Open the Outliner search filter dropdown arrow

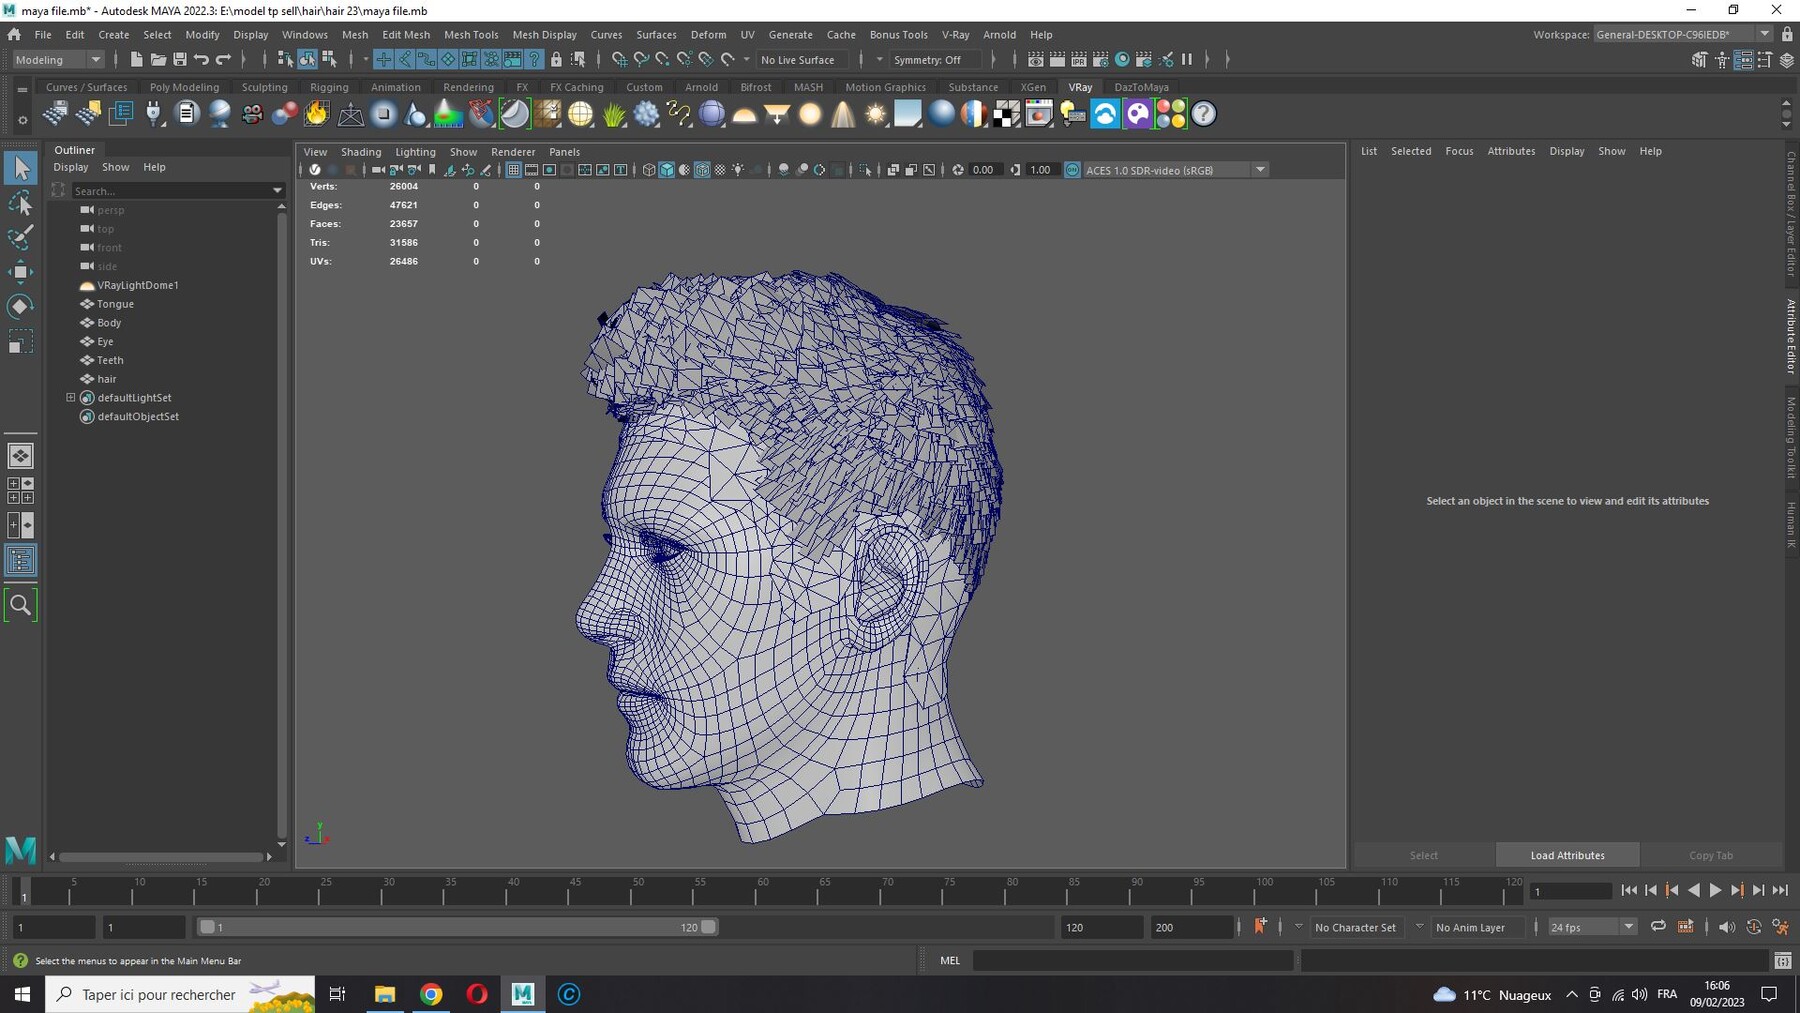click(277, 190)
